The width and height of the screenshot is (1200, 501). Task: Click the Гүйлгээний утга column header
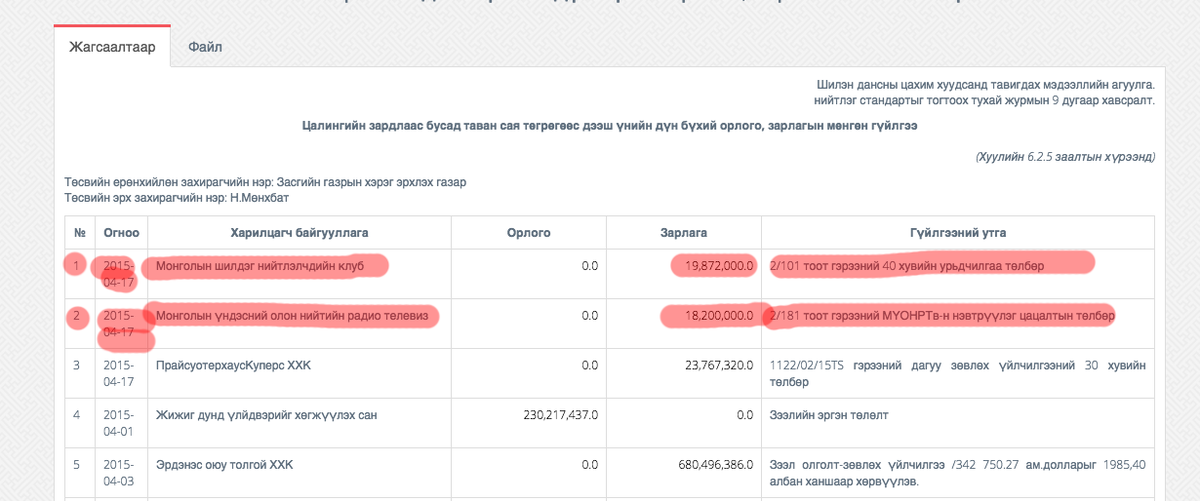[958, 233]
